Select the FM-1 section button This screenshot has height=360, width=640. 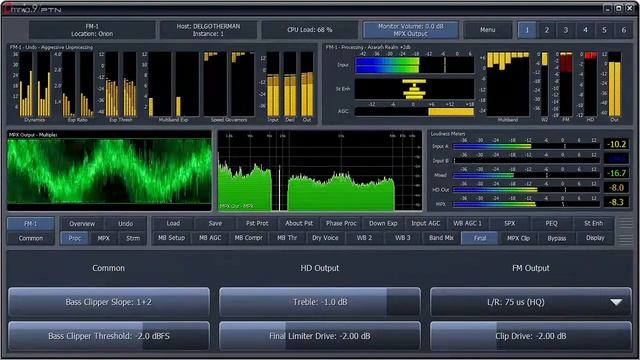point(31,224)
